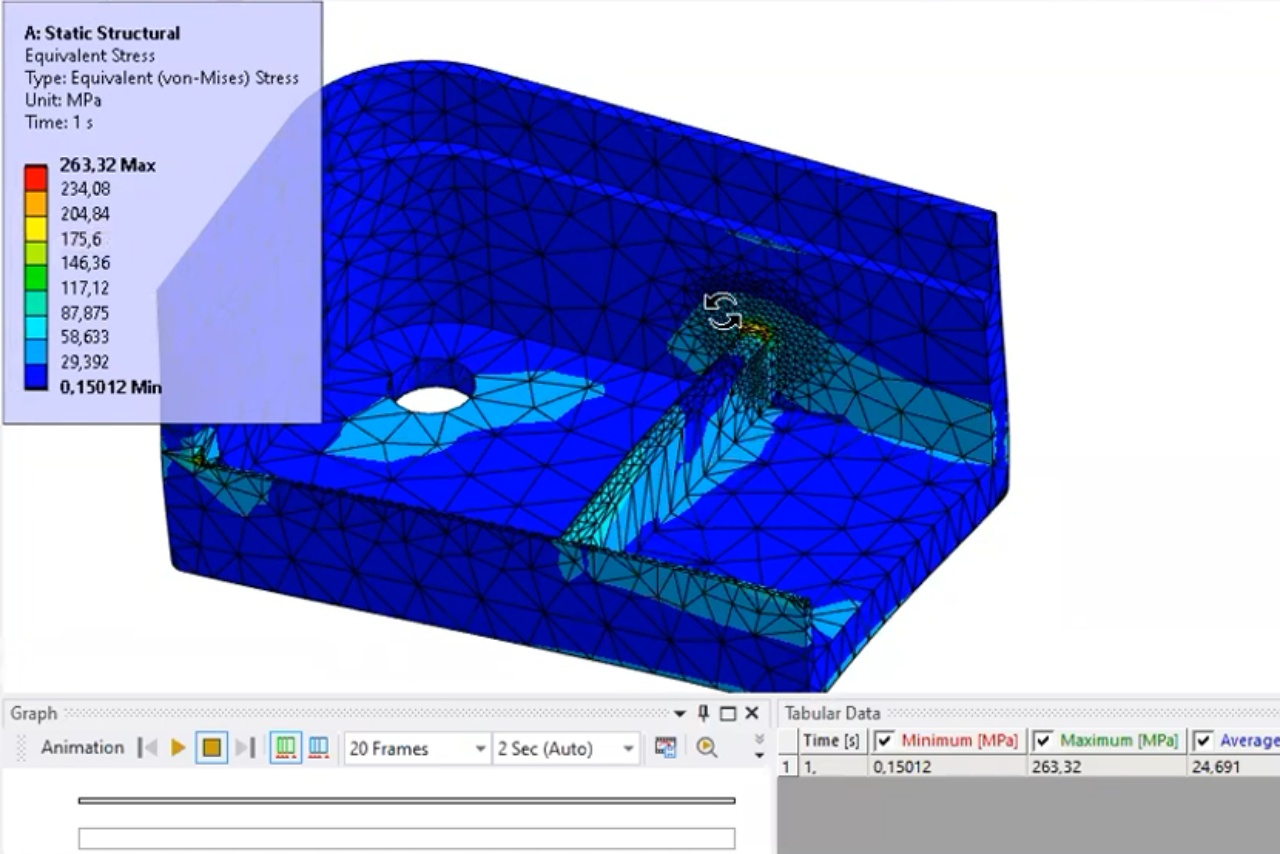Play the stress result animation

[178, 748]
